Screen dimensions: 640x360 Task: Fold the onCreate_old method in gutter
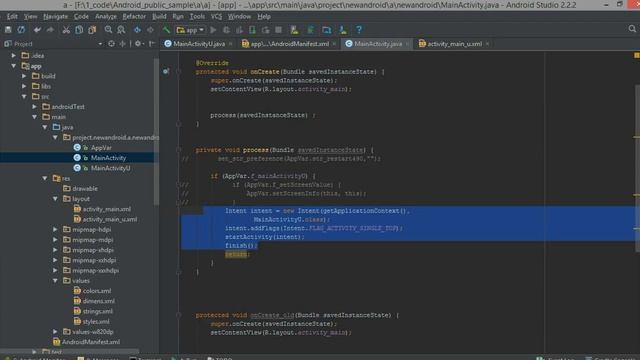coord(178,315)
